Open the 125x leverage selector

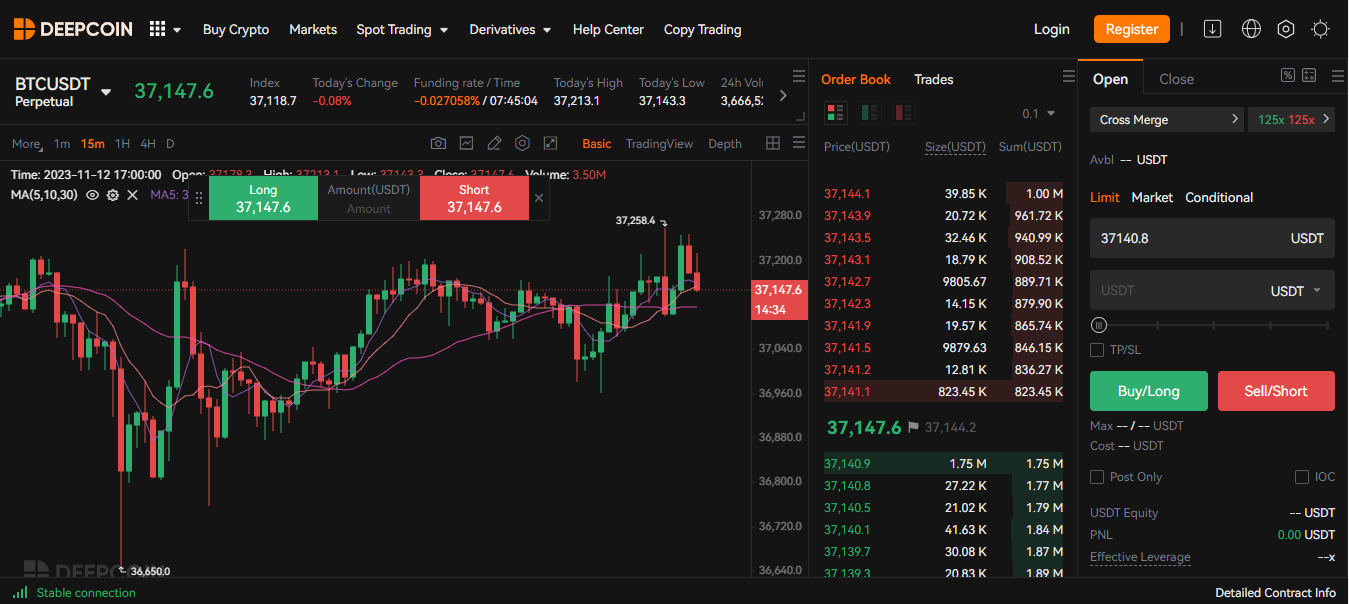[1291, 119]
